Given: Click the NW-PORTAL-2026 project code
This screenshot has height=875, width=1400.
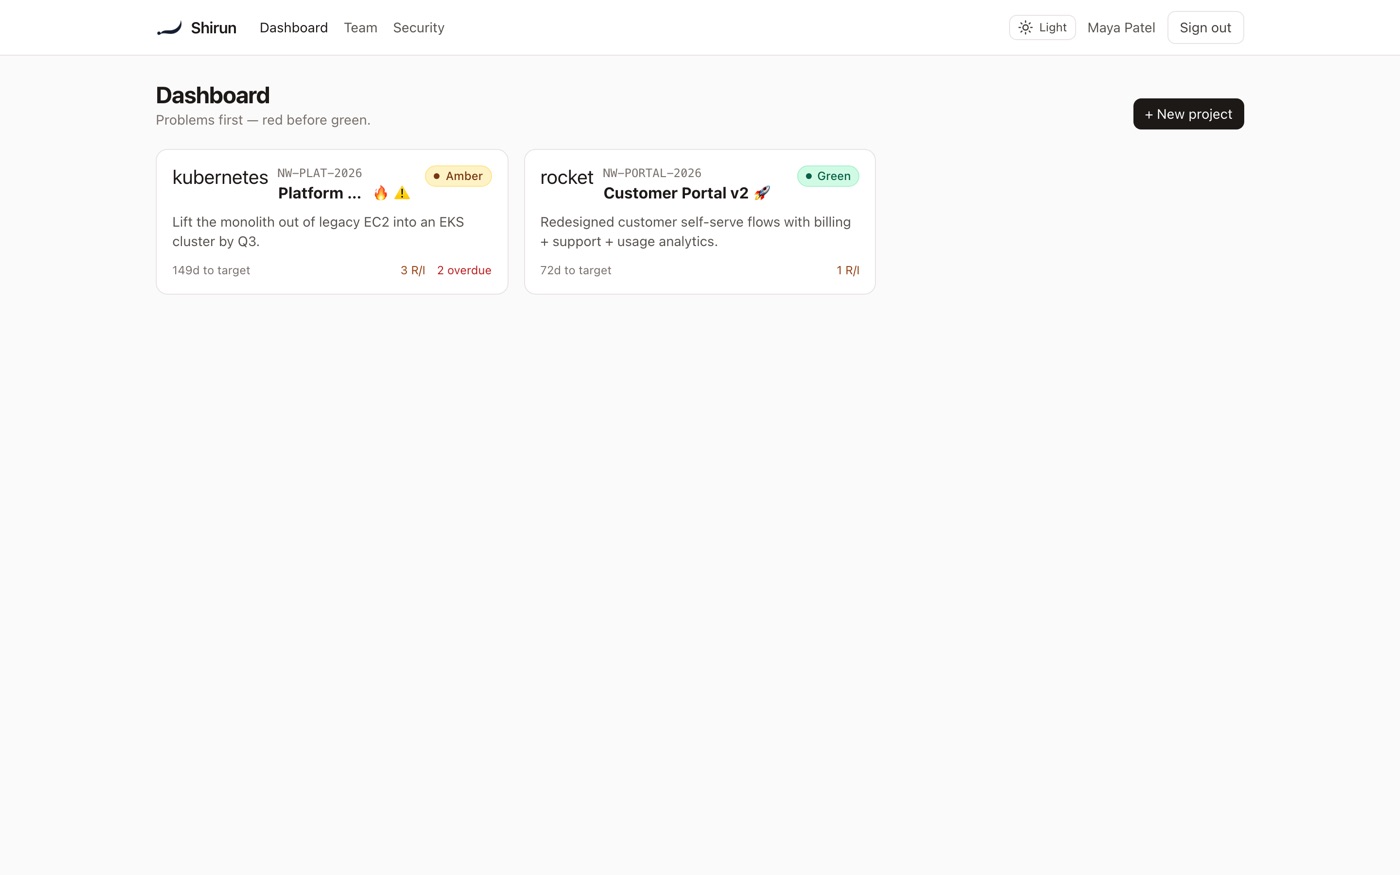Looking at the screenshot, I should pos(652,173).
